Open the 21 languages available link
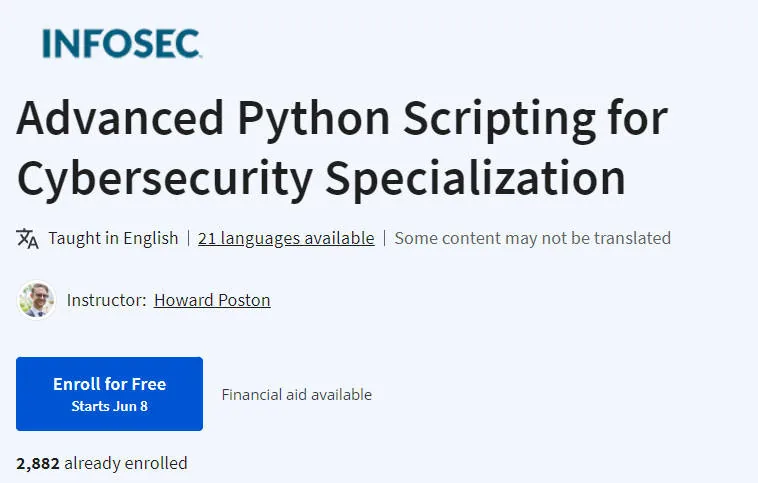 pyautogui.click(x=286, y=238)
